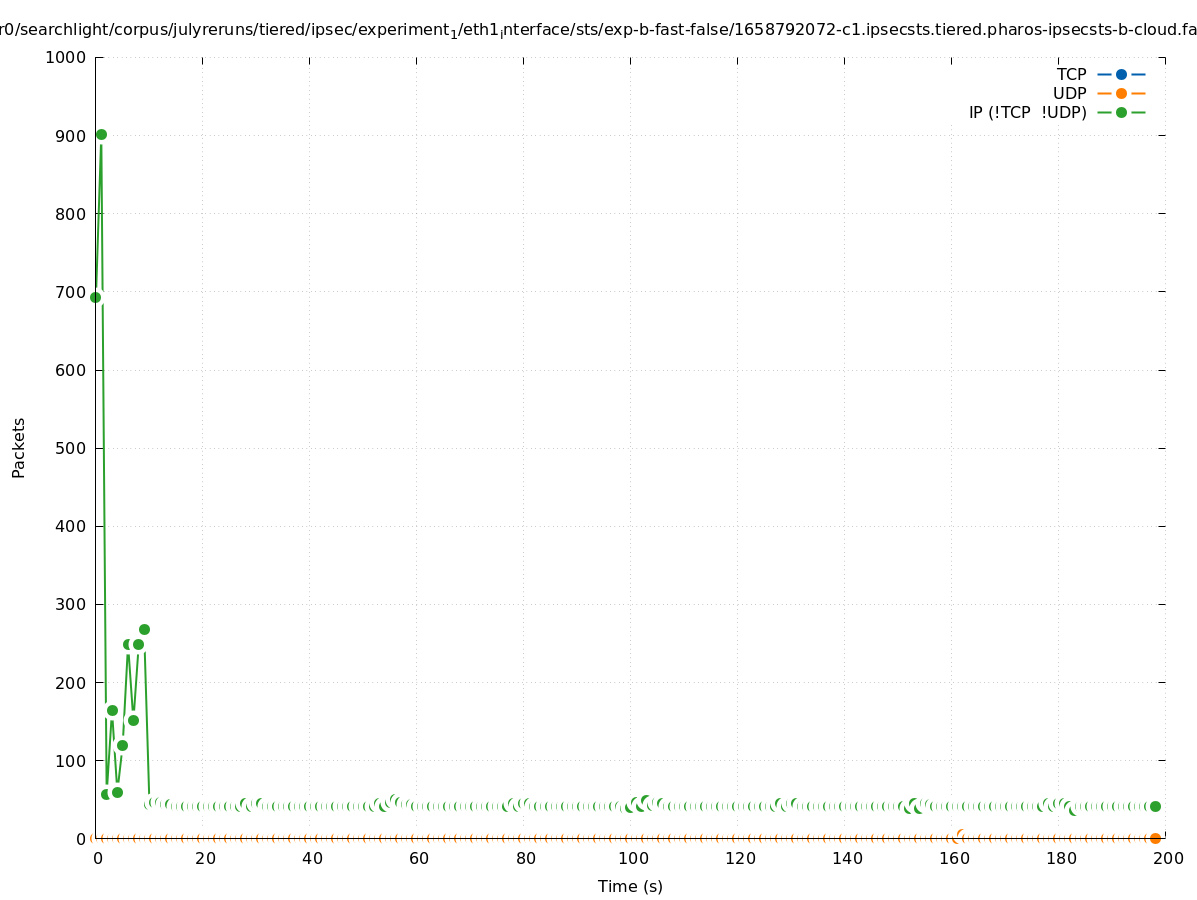1197x900 pixels.
Task: Click the file path title at the top
Action: pyautogui.click(x=598, y=30)
